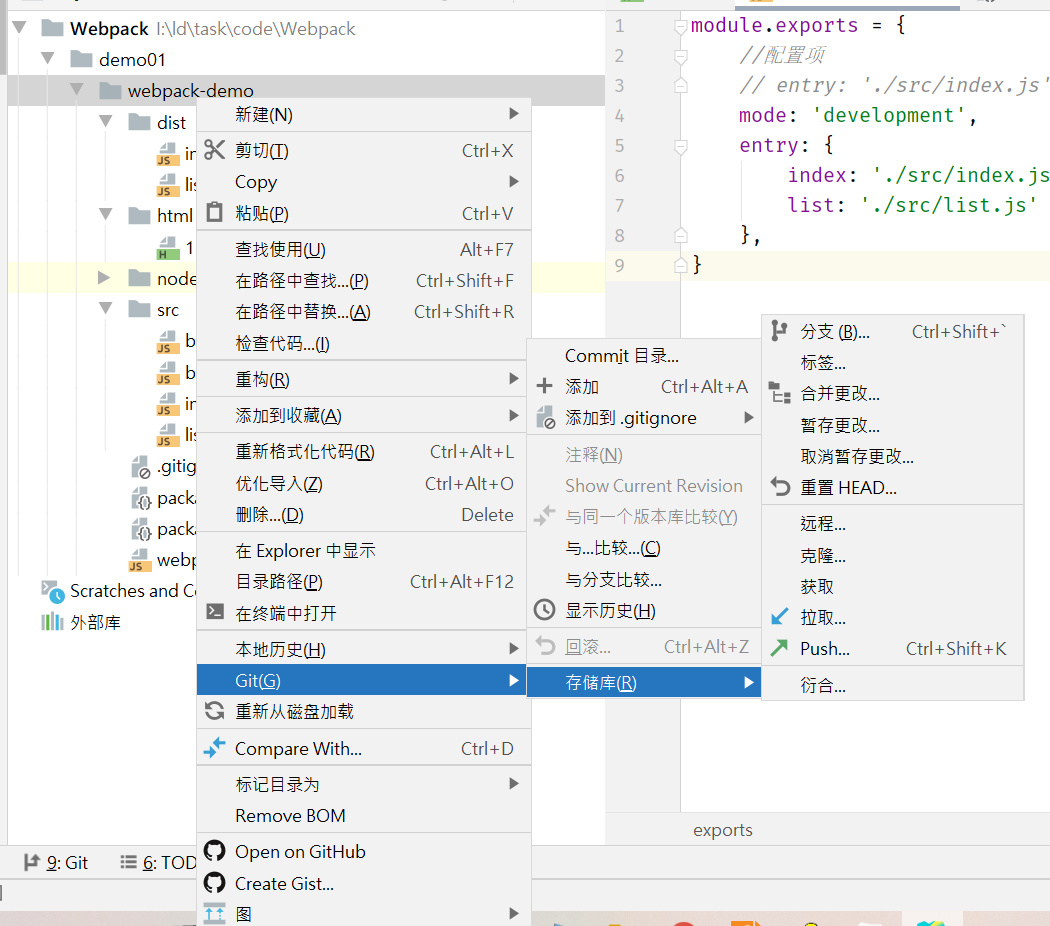Click the gitignore file icon in submenu
The height and width of the screenshot is (926, 1050).
(546, 418)
